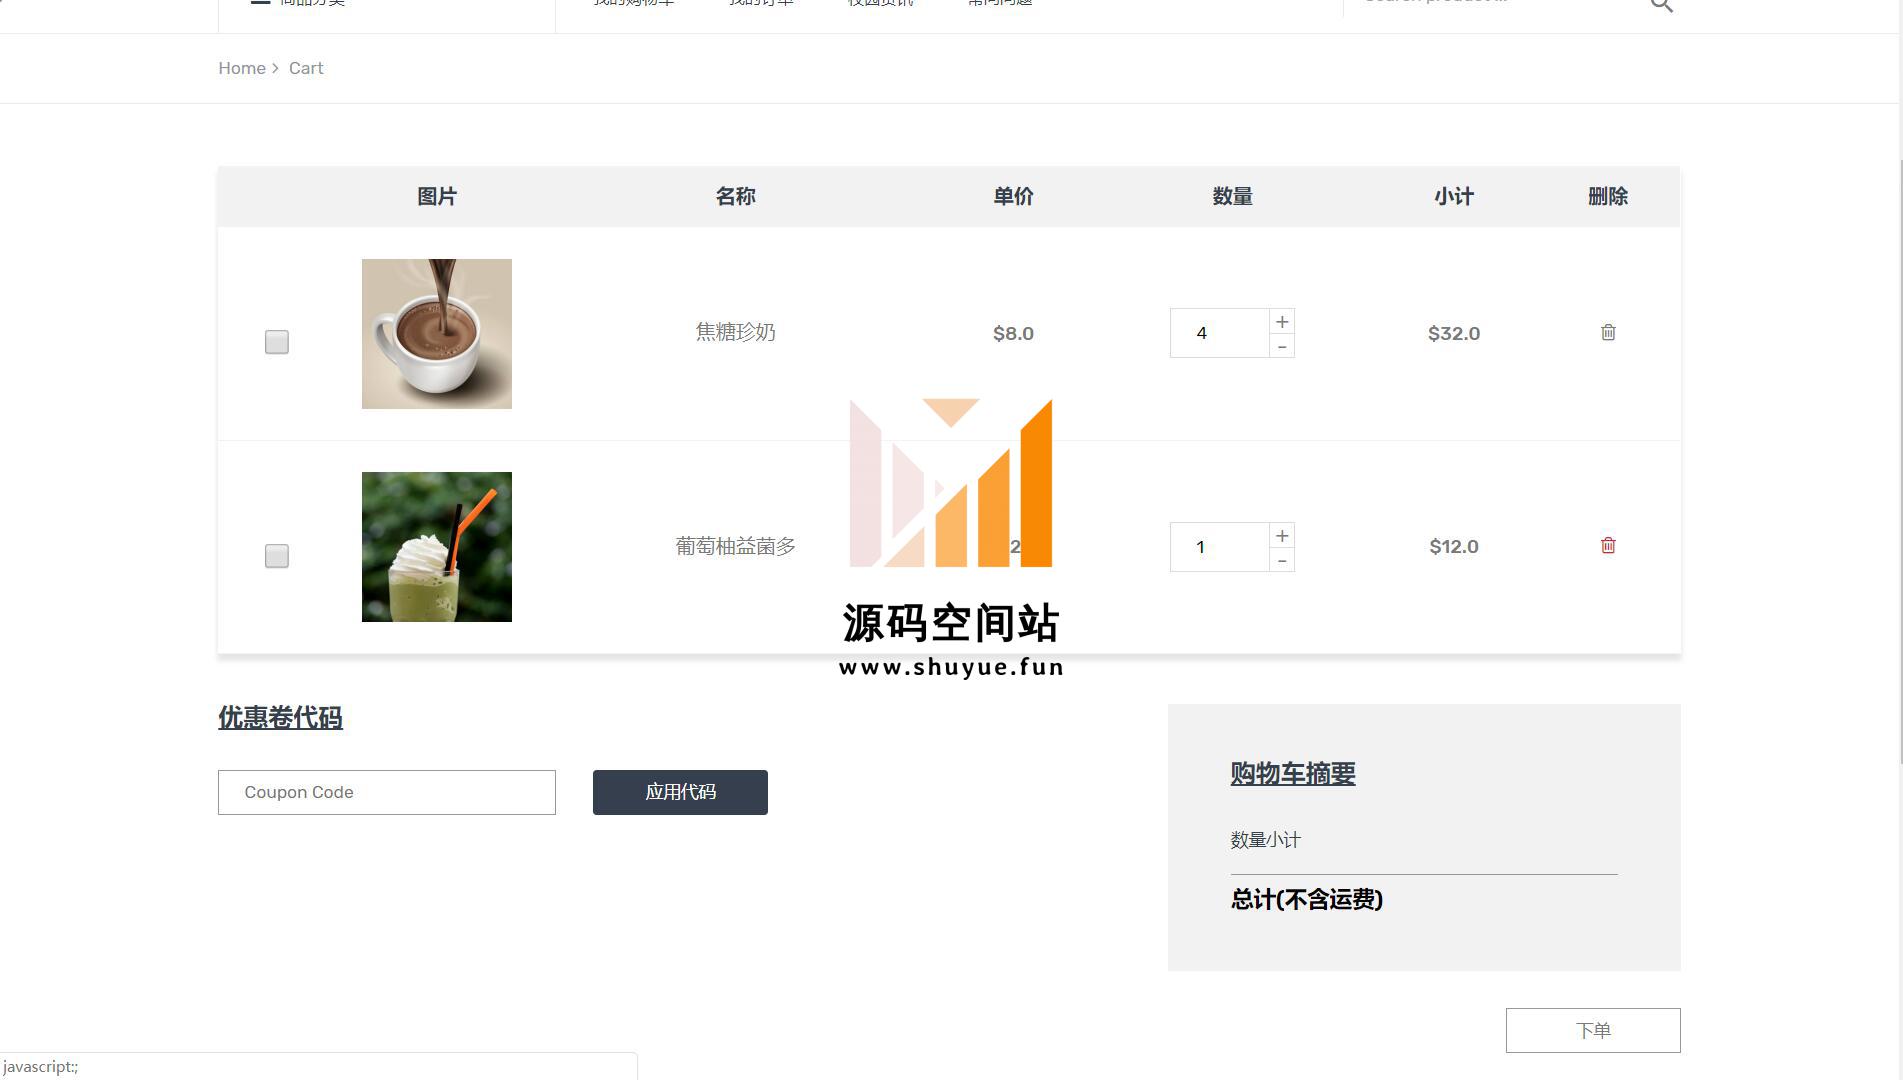Tick the 葡萄柚益菌多 checkbox
This screenshot has width=1903, height=1080.
click(x=277, y=556)
